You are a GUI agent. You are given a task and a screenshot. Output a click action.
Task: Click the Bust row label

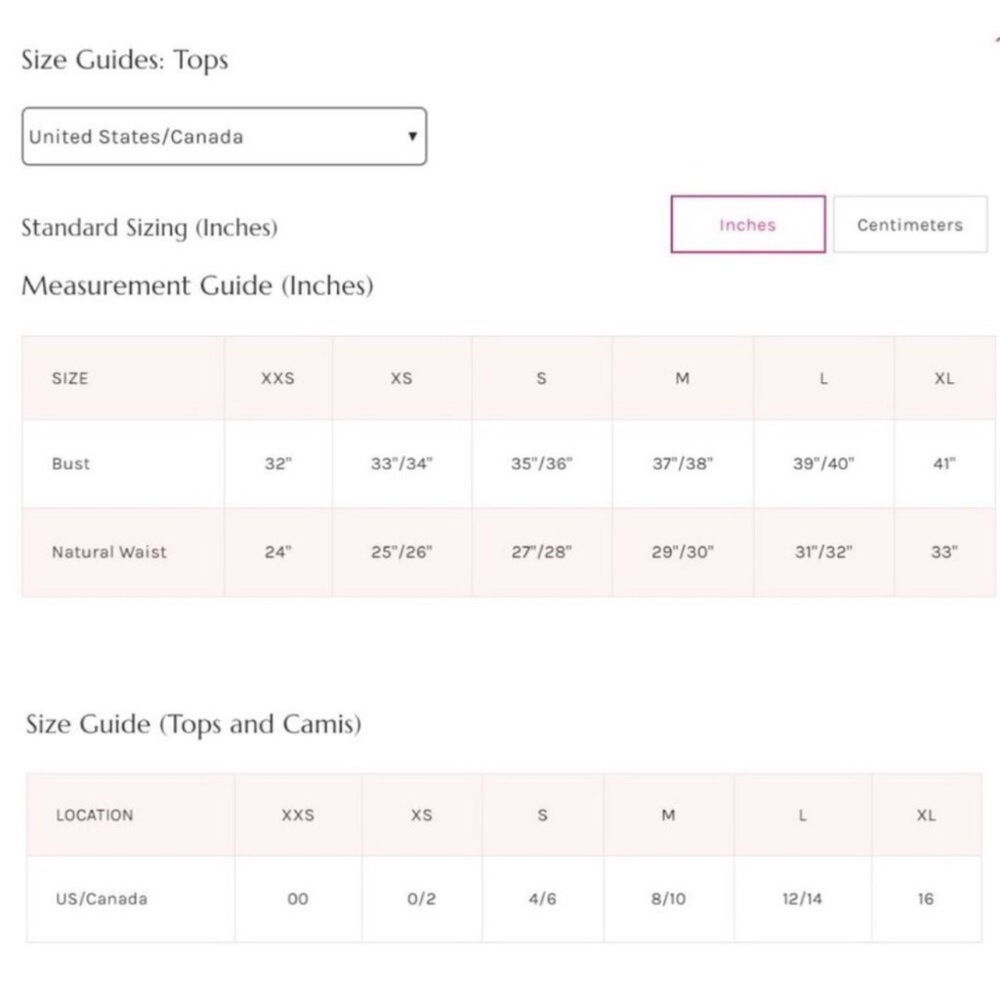click(71, 464)
